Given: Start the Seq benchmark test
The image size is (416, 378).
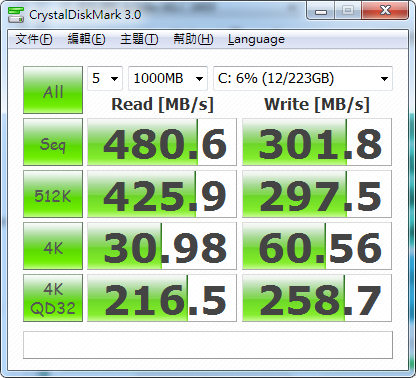Looking at the screenshot, I should pyautogui.click(x=53, y=142).
